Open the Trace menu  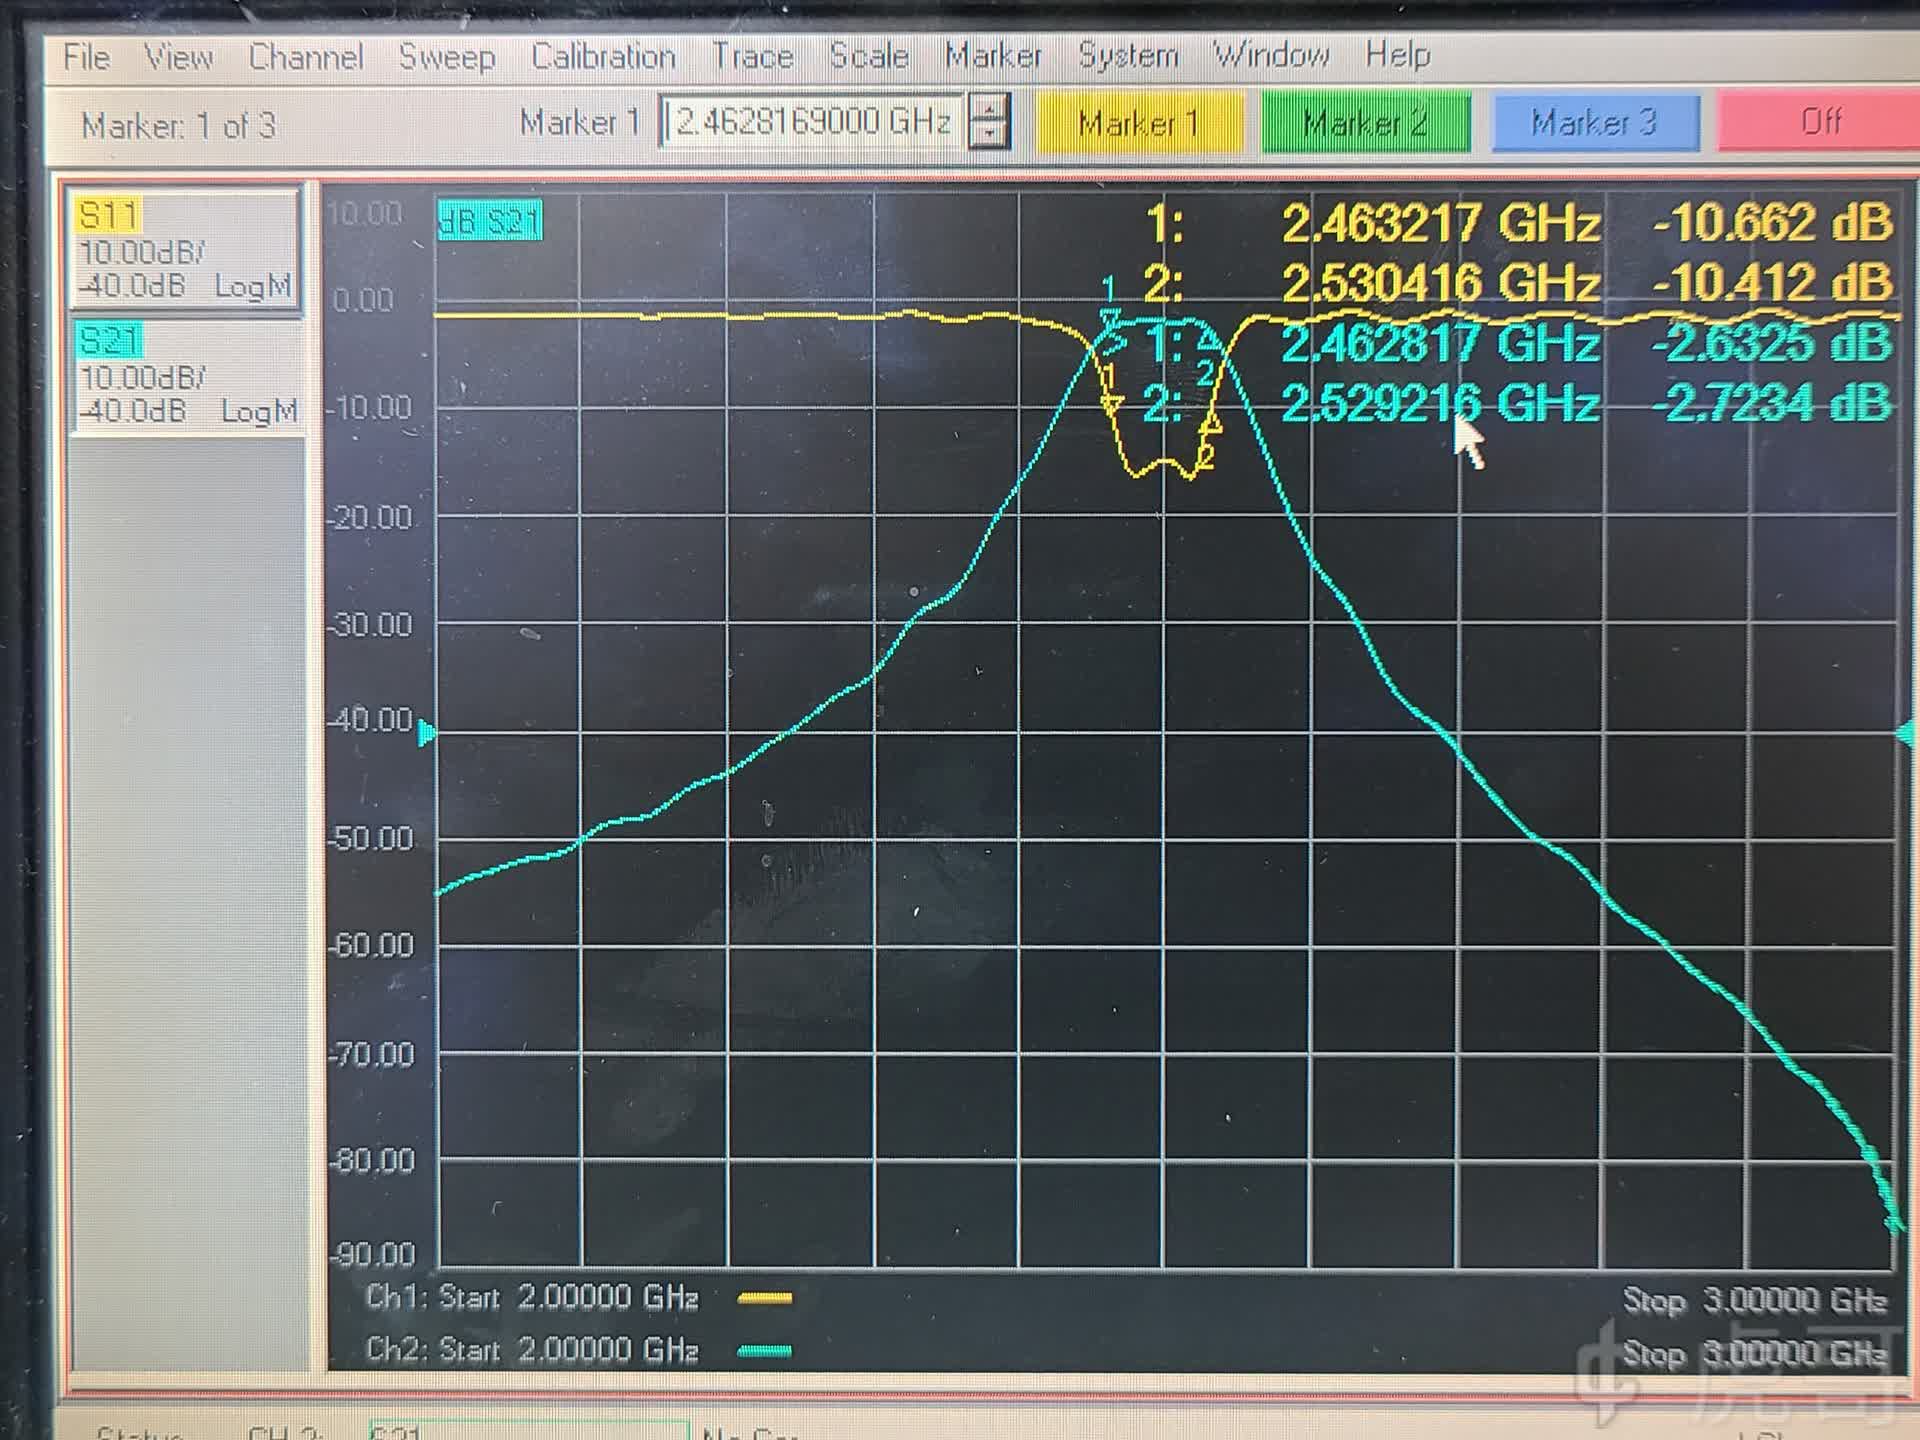click(x=752, y=57)
